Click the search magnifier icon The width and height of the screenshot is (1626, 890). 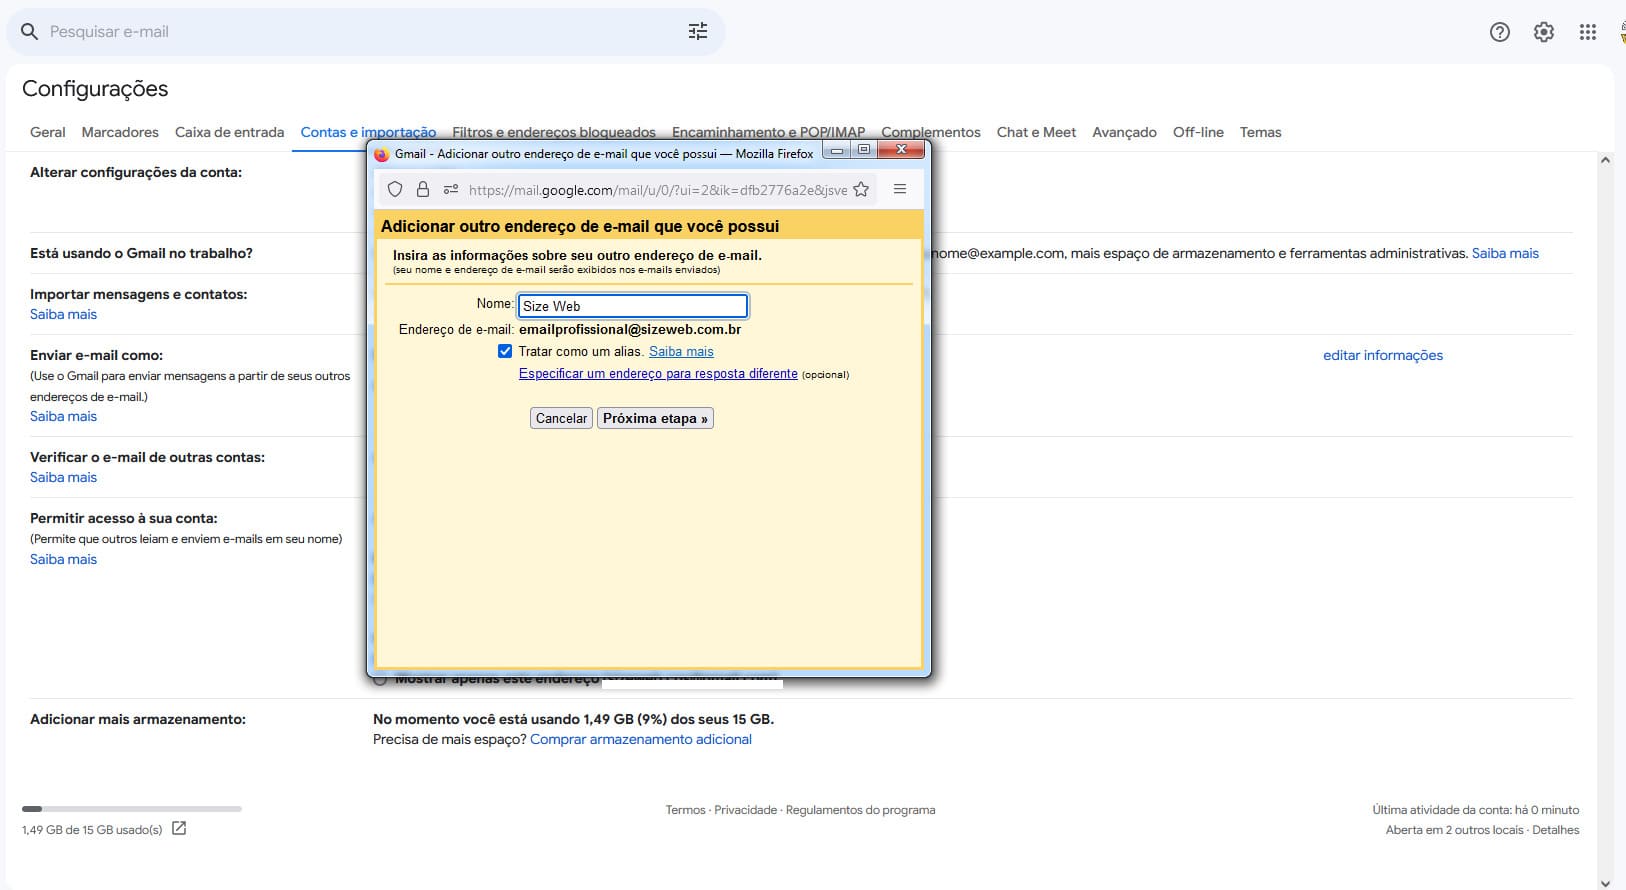click(x=30, y=32)
